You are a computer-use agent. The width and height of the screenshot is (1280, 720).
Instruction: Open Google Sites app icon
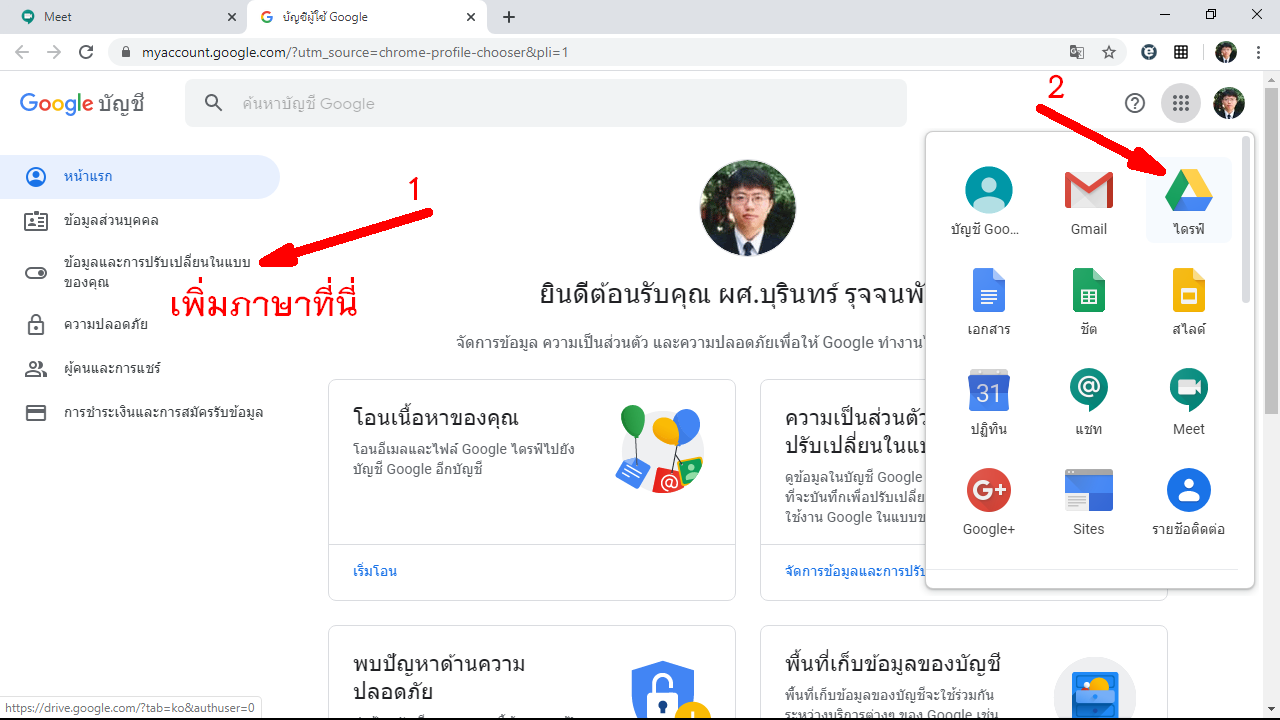pyautogui.click(x=1088, y=500)
